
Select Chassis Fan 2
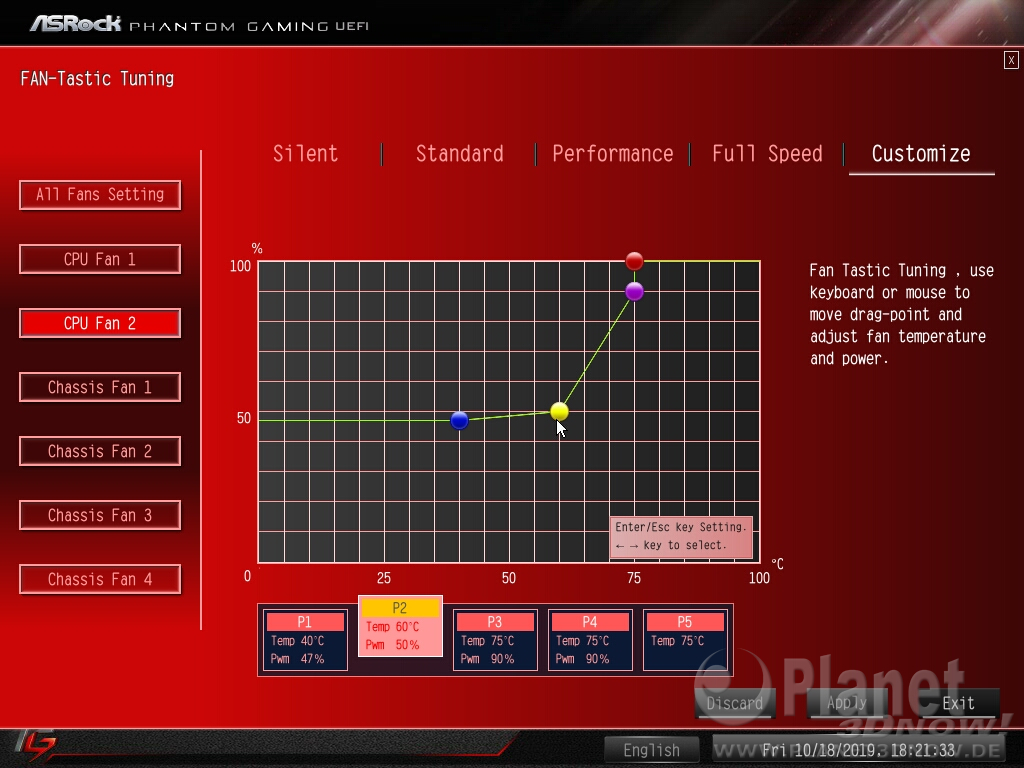click(100, 451)
